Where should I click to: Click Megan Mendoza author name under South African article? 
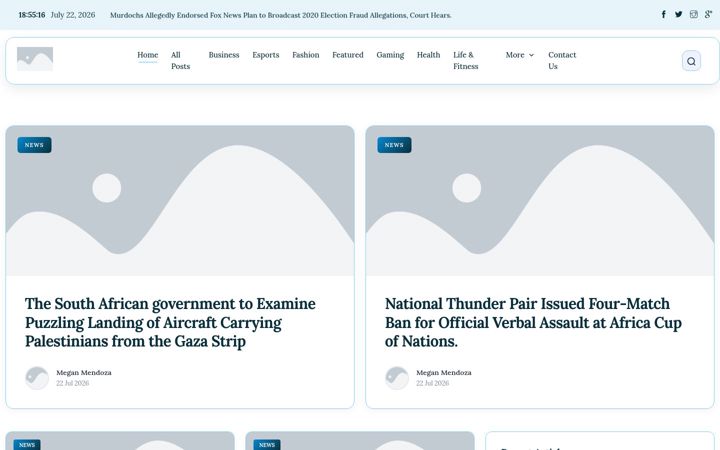pos(84,373)
